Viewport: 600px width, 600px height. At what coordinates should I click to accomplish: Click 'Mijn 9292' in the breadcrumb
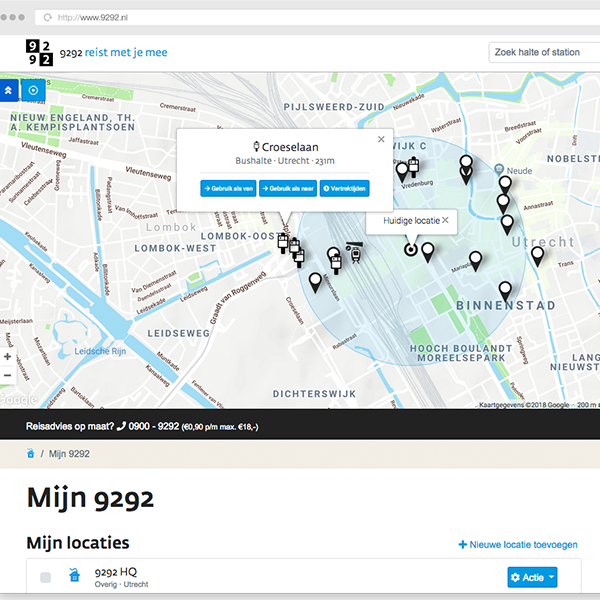[69, 454]
